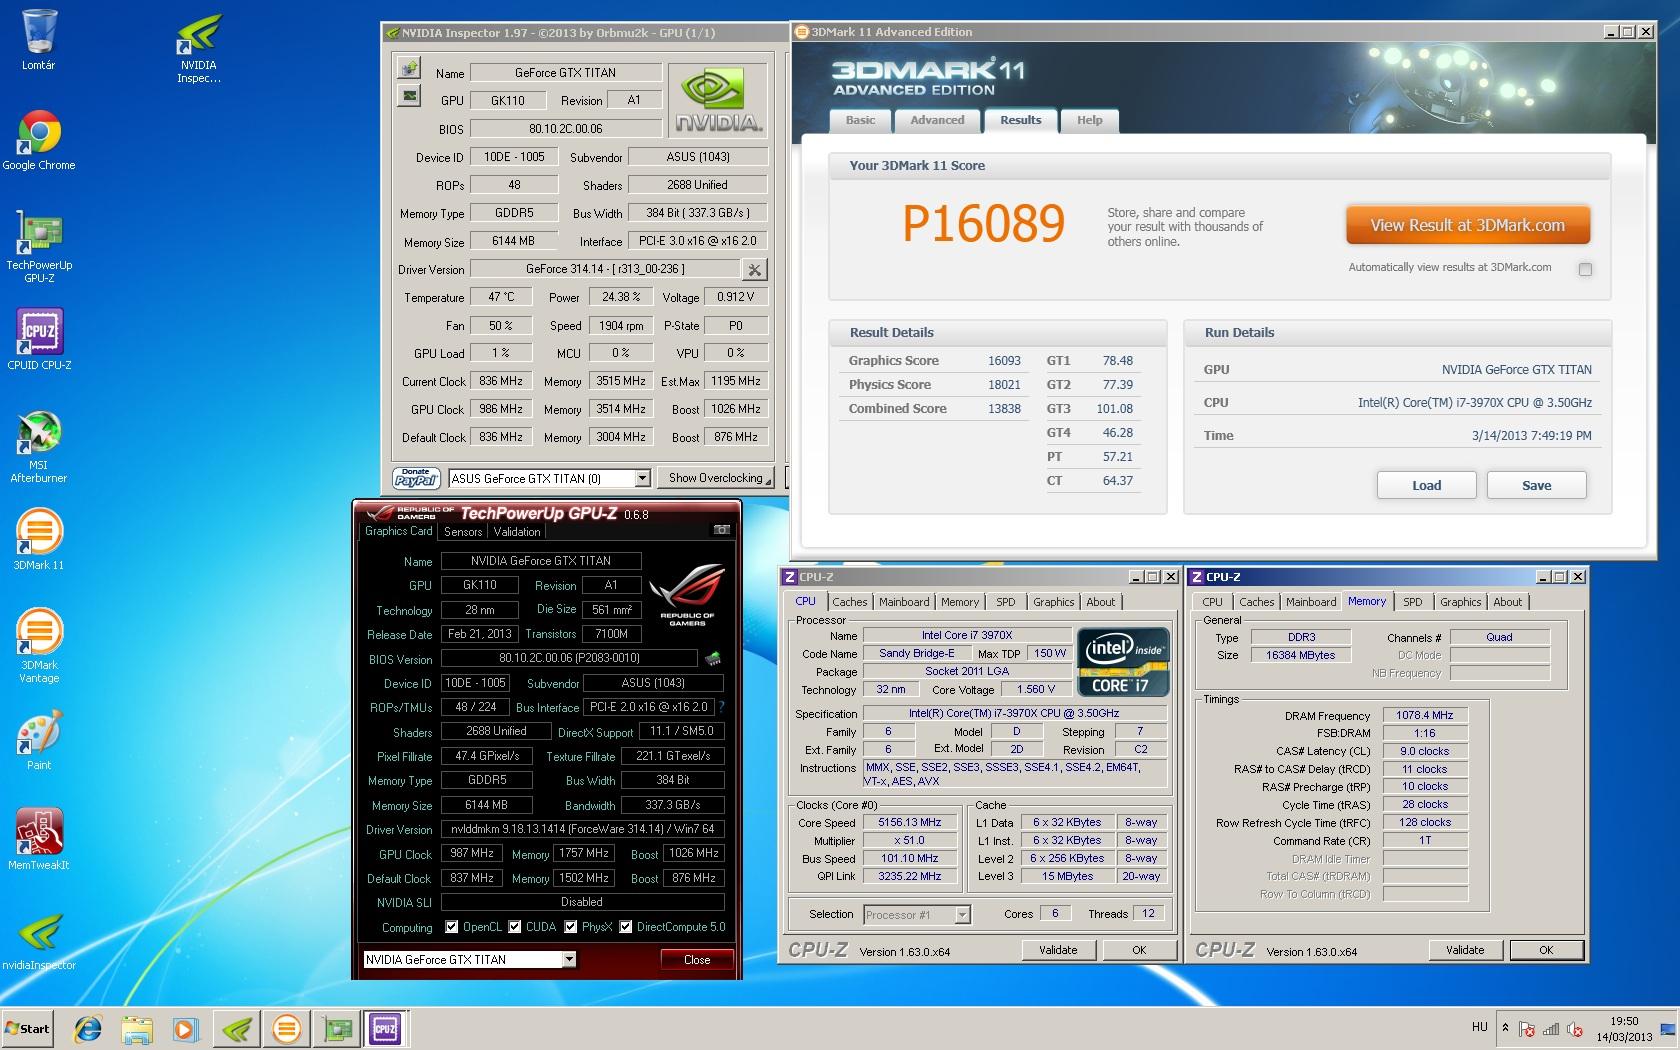Screen dimensions: 1680x1050
Task: Open the SPD tab in the right CPU-Z window
Action: (x=1412, y=602)
